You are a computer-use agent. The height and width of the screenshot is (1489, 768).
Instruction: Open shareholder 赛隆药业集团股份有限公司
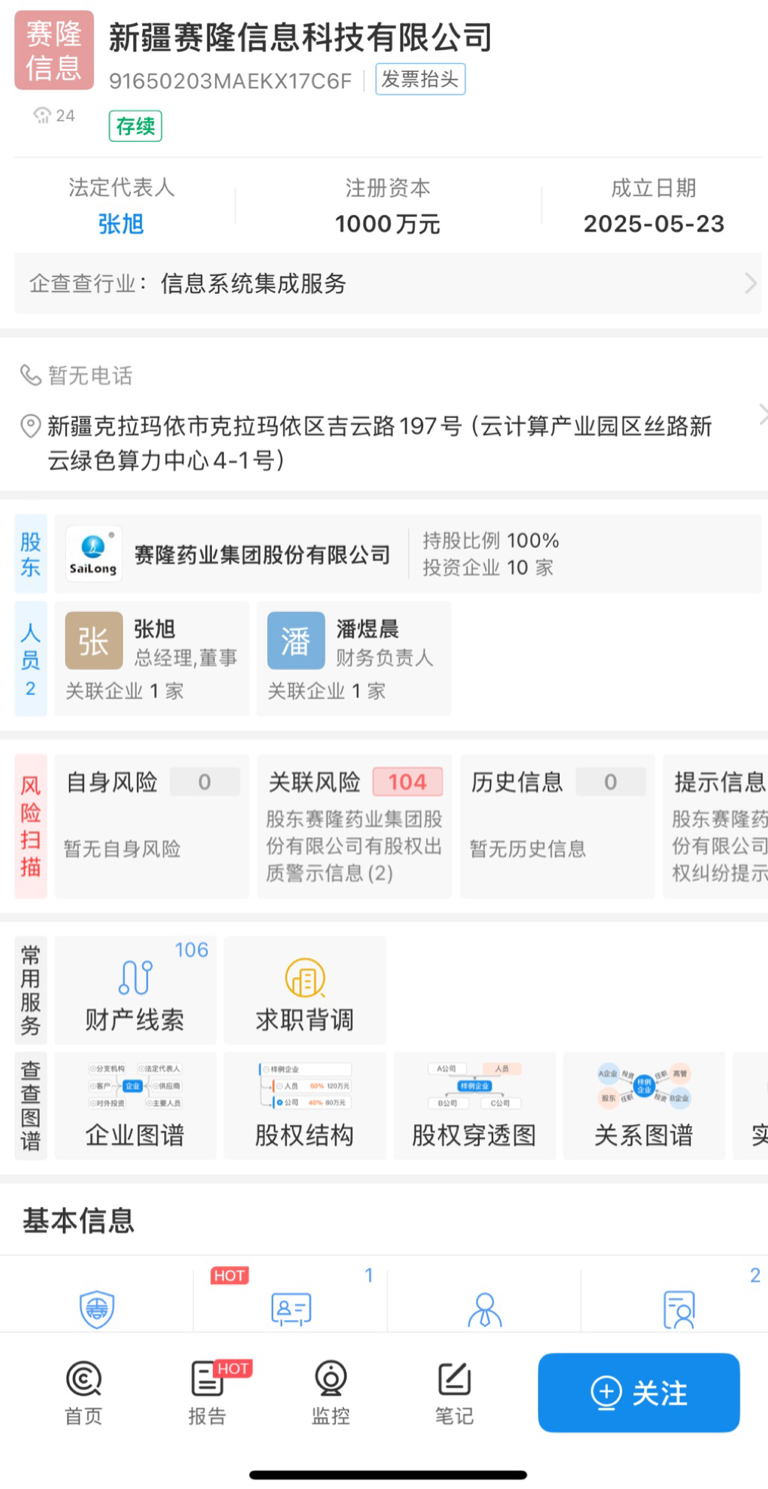(x=262, y=555)
